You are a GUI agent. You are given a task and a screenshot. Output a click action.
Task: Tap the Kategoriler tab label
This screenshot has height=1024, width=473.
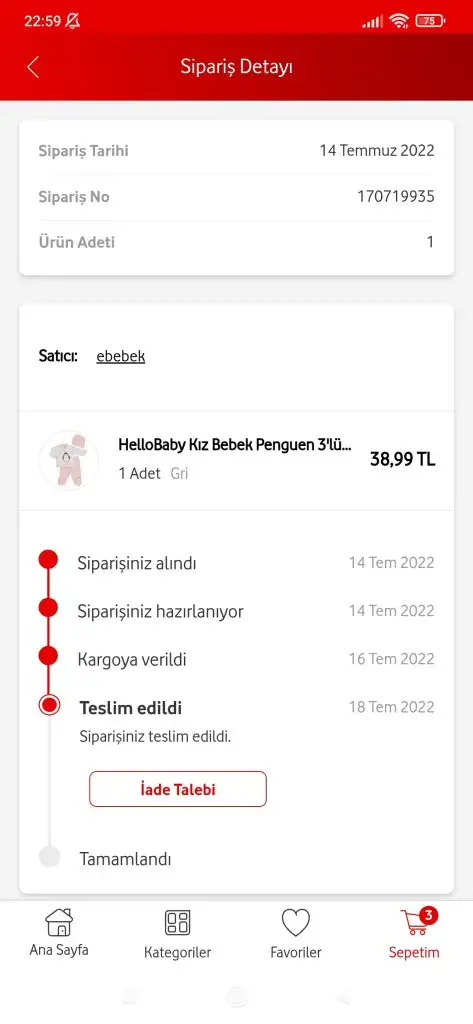click(x=178, y=952)
